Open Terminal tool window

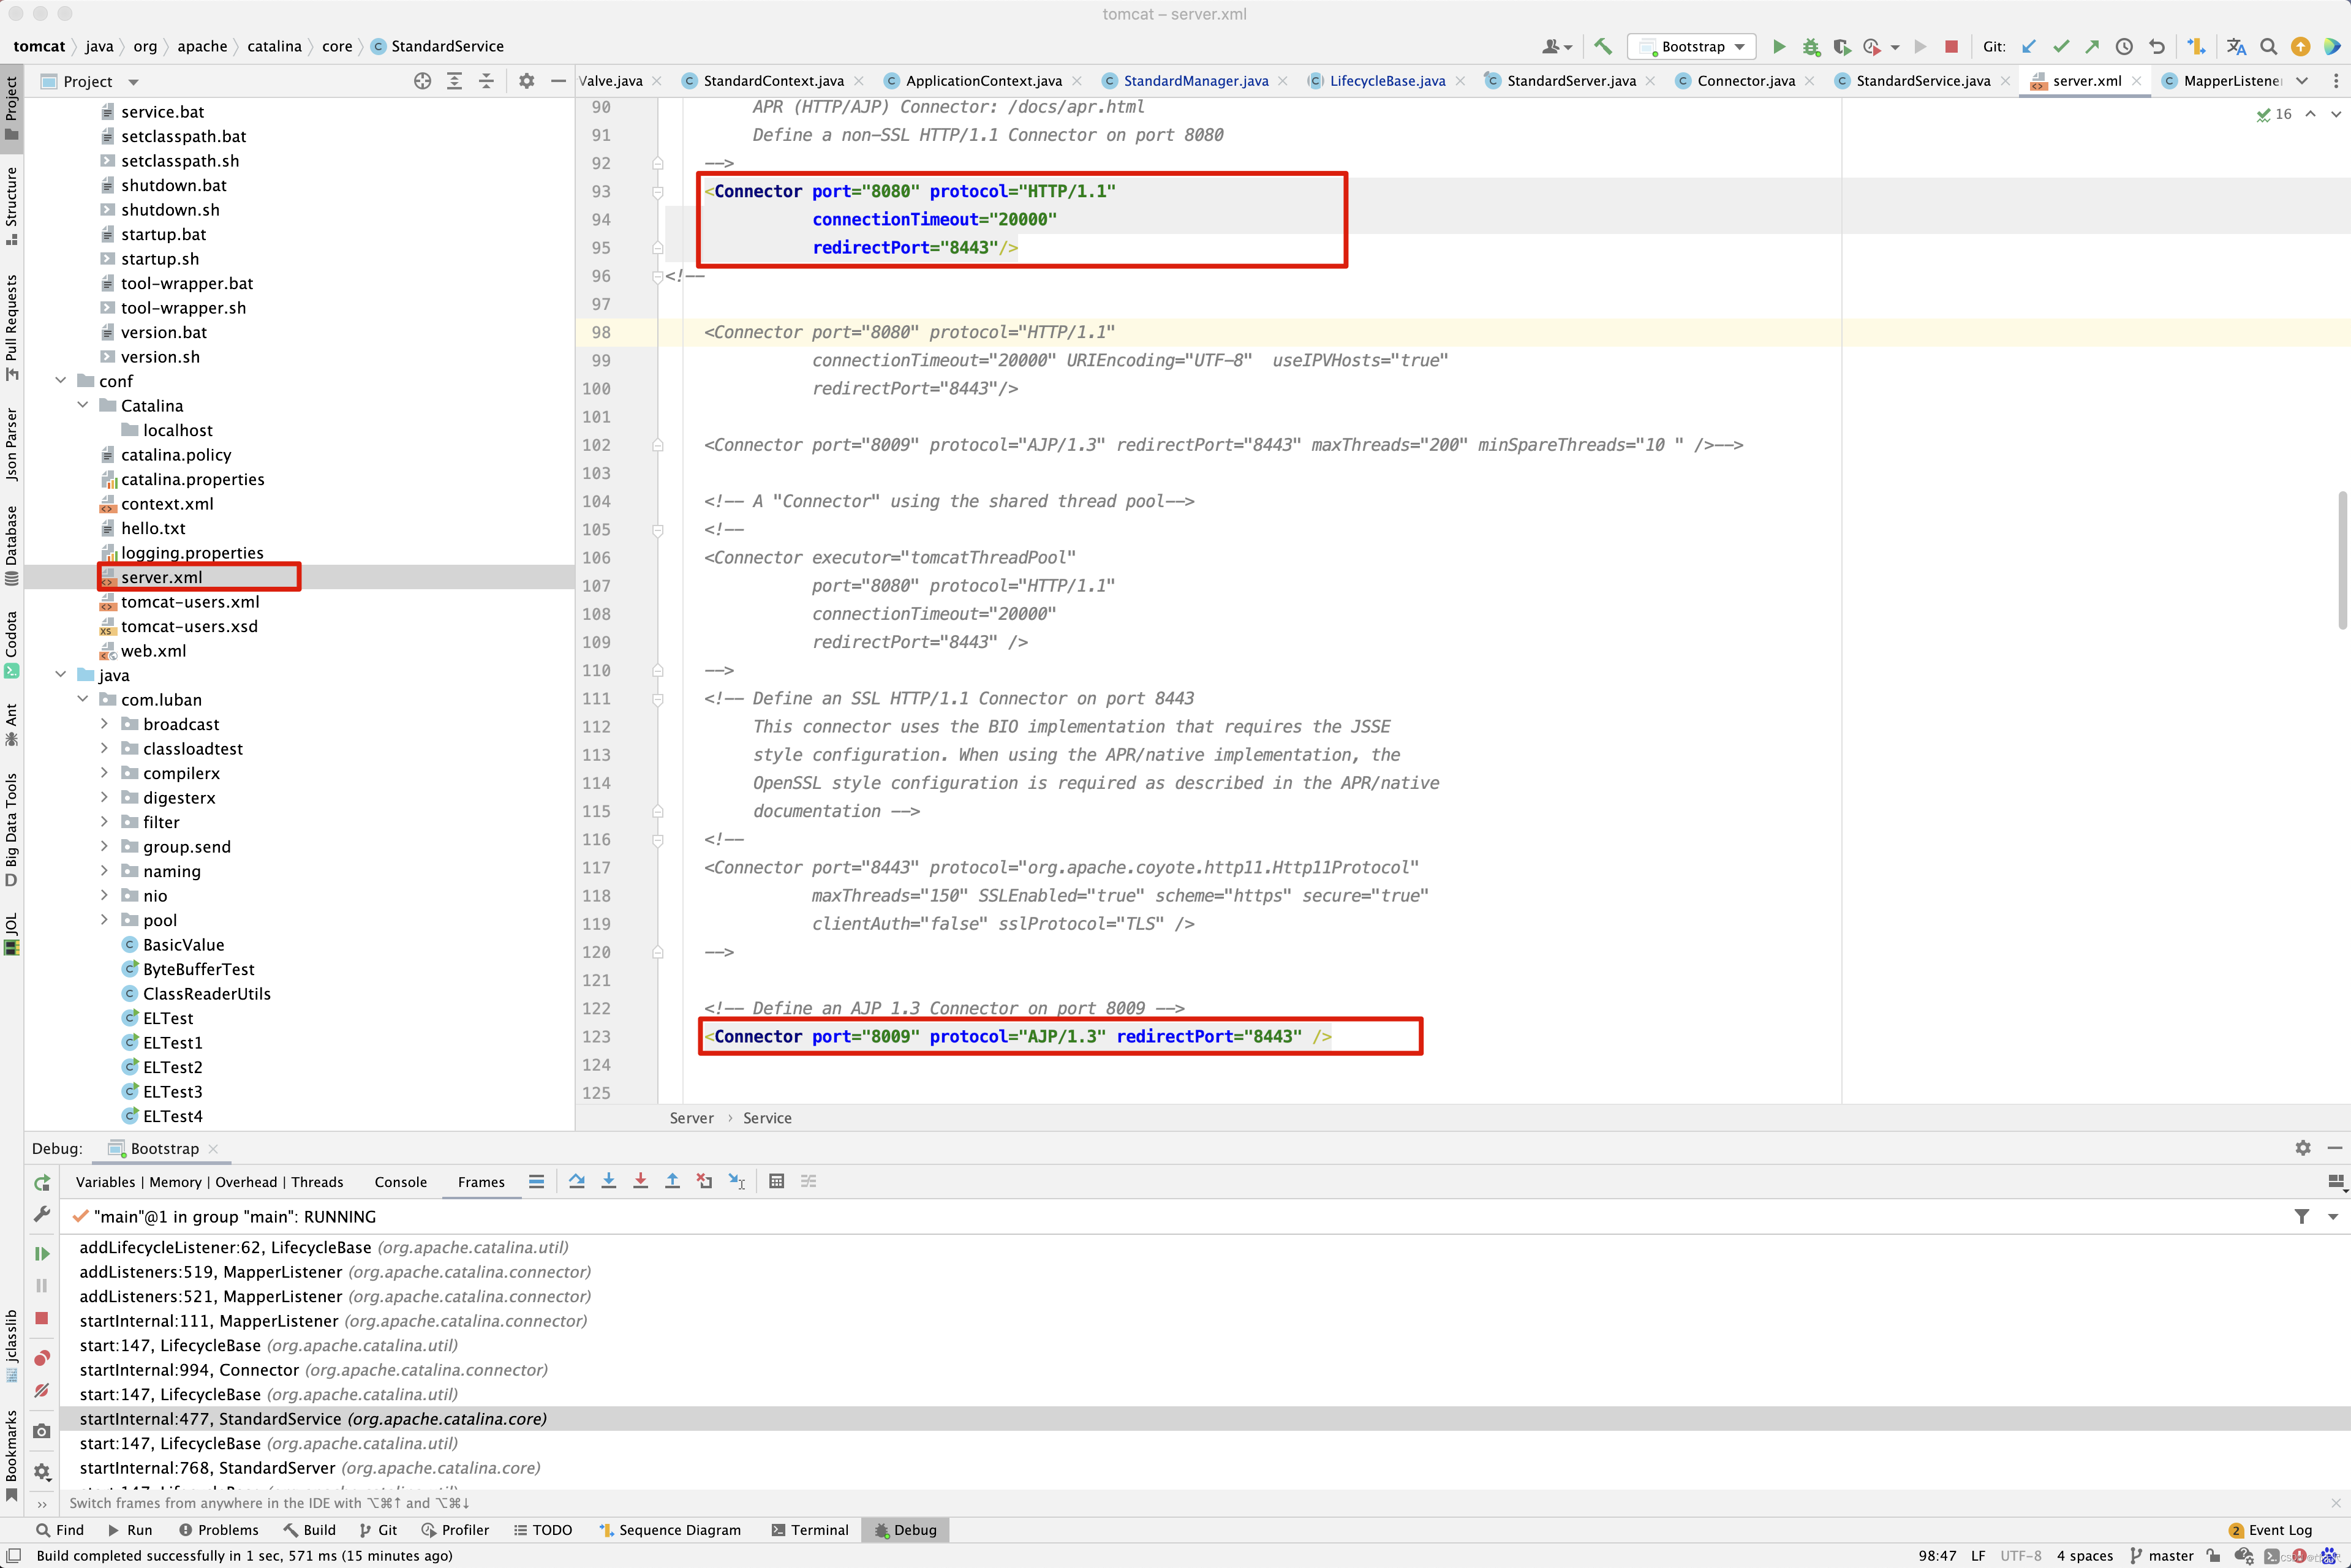click(x=810, y=1530)
